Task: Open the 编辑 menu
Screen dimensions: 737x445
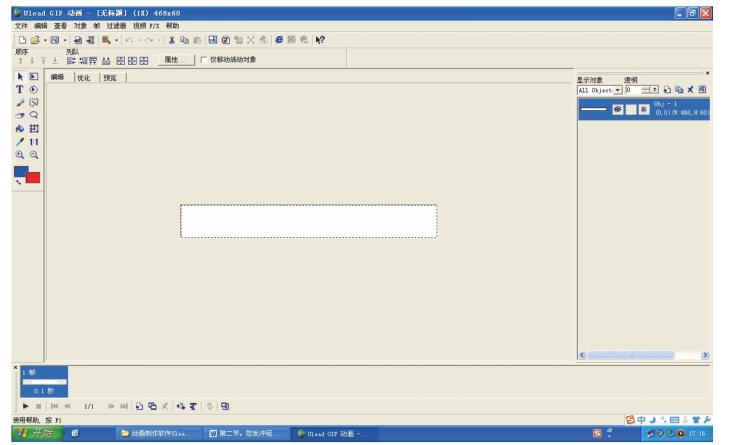Action: pyautogui.click(x=40, y=26)
